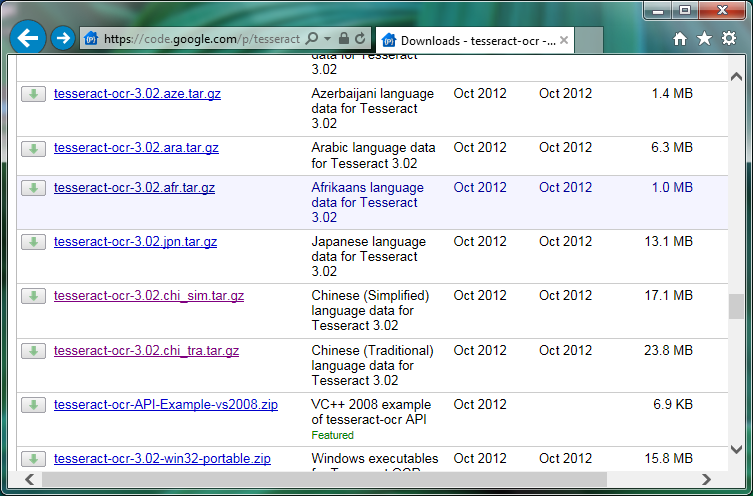
Task: Click 'Chinese (Traditional) language data' description
Action: coord(373,365)
